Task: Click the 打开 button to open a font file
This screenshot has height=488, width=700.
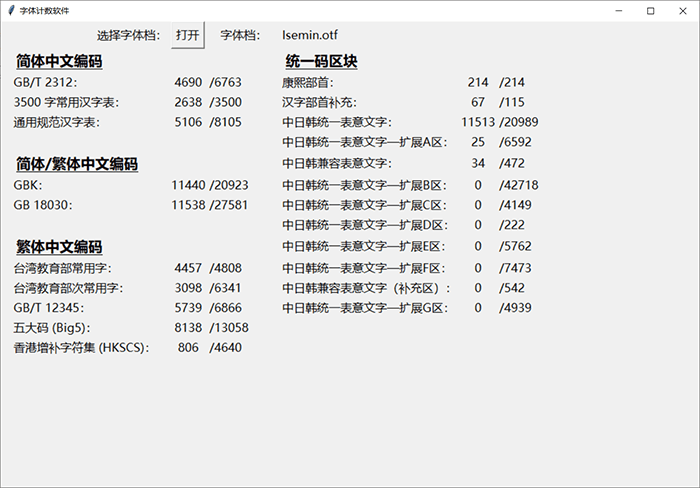Action: 187,35
